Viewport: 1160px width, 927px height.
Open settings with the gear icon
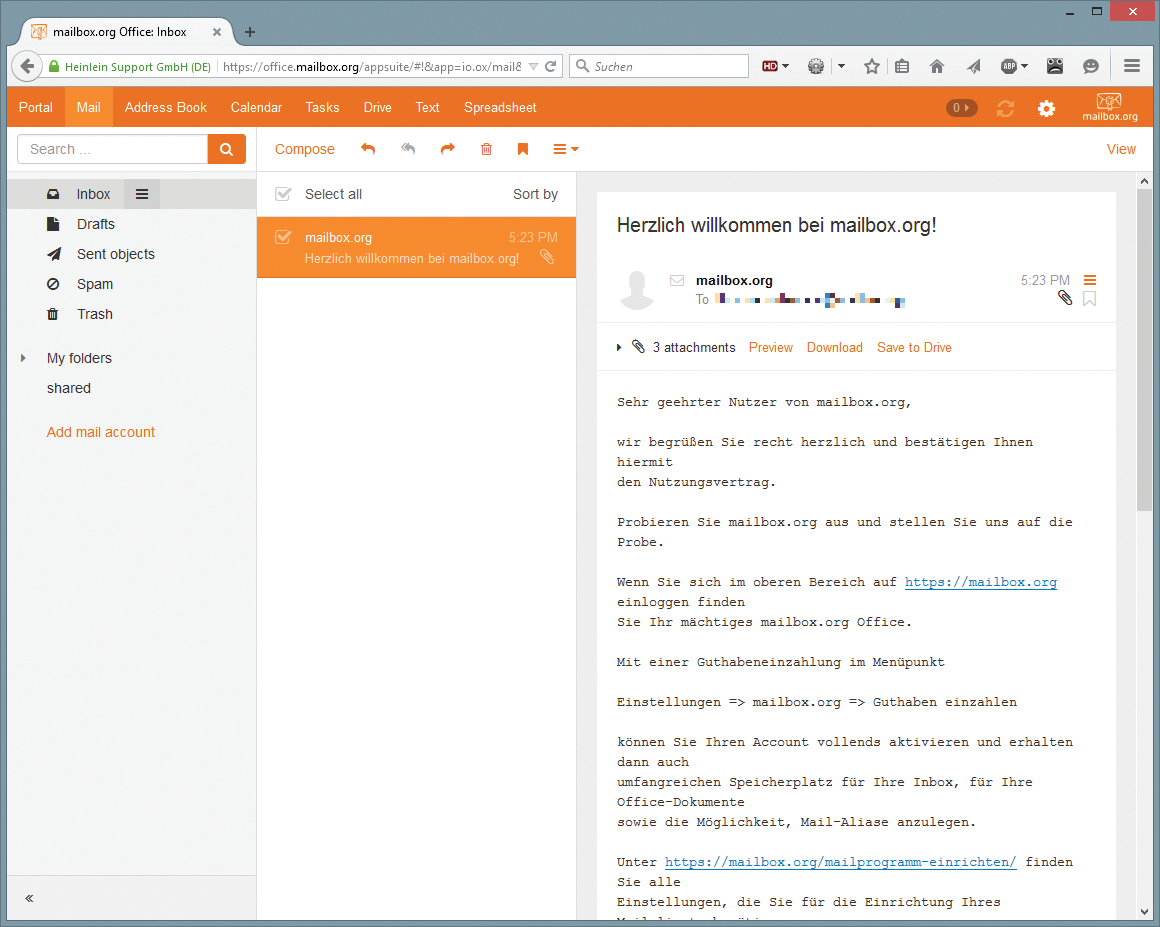[1046, 108]
